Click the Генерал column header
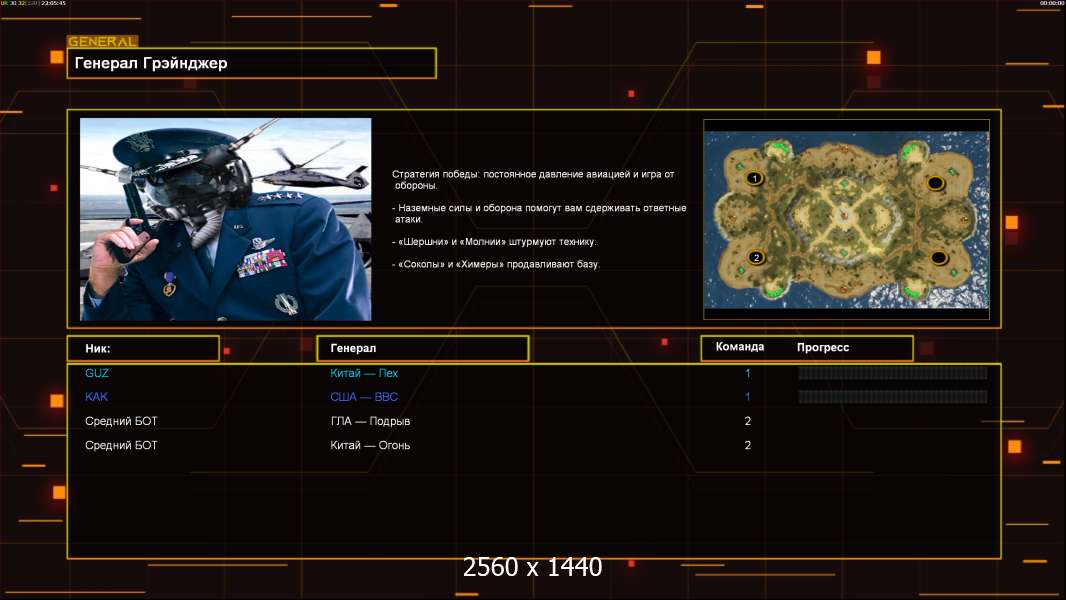The height and width of the screenshot is (600, 1066). 422,348
